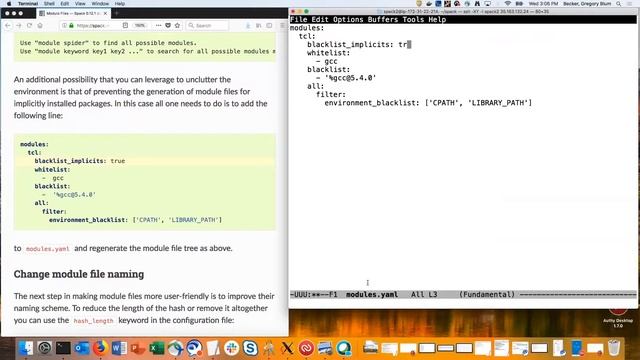Save page to Pocket
Image resolution: width=640 pixels, height=360 pixels.
[168, 25]
